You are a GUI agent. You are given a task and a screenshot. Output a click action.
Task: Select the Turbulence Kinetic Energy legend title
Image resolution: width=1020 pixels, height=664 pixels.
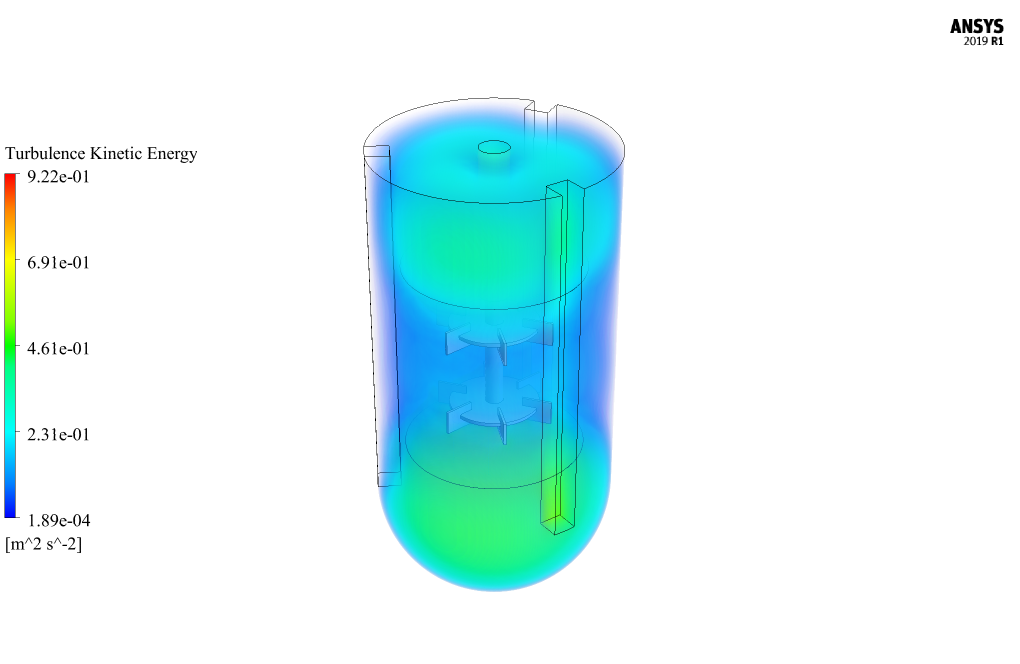[x=101, y=154]
